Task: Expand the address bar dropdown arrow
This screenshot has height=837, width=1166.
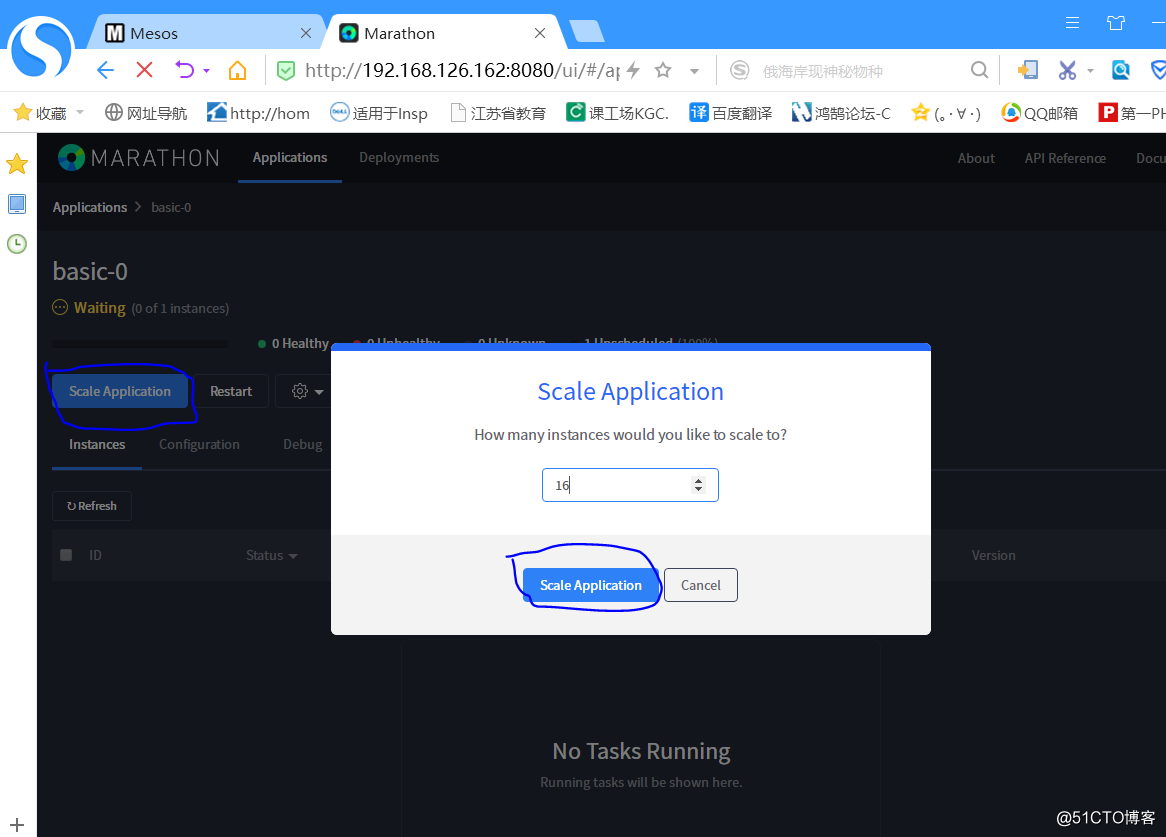Action: point(695,71)
